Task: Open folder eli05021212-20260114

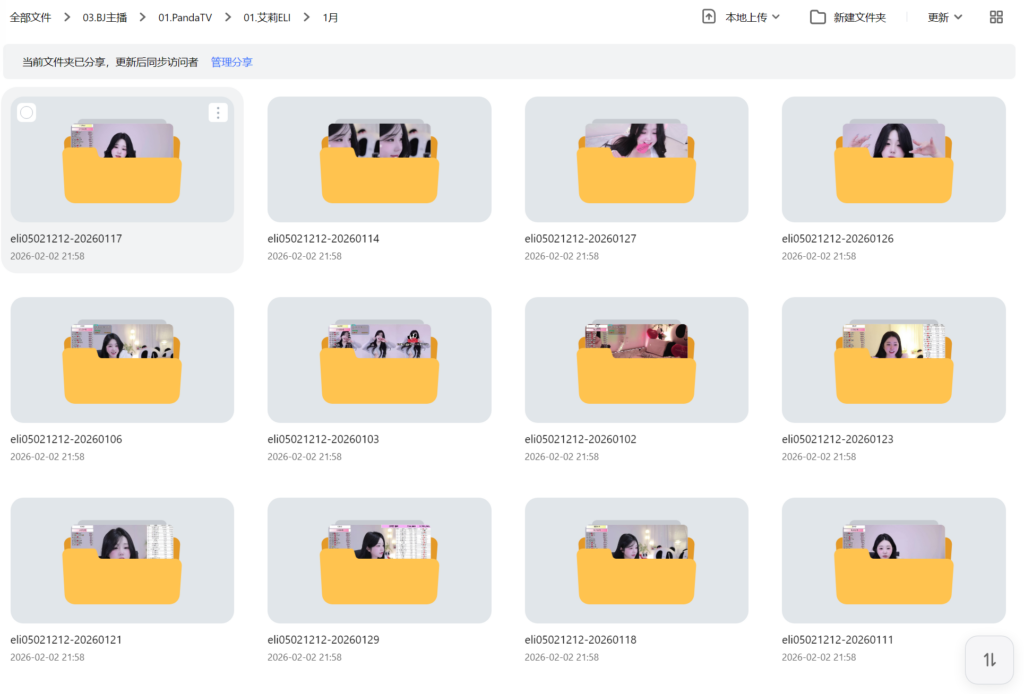Action: tap(379, 159)
